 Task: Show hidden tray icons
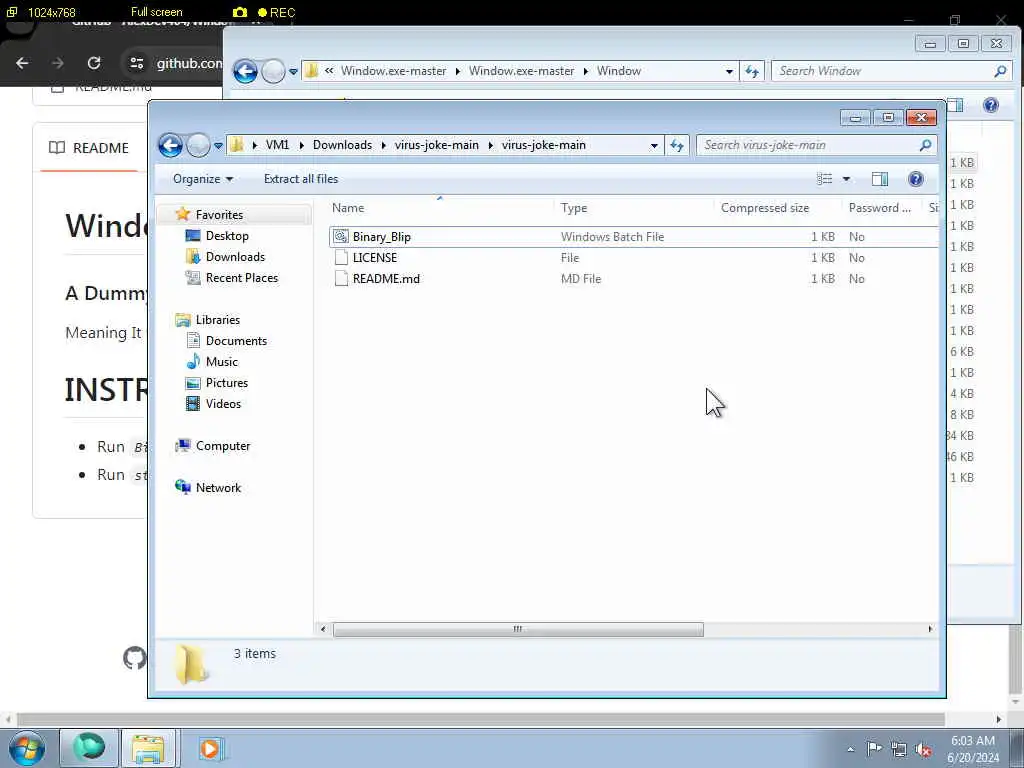pyautogui.click(x=850, y=749)
